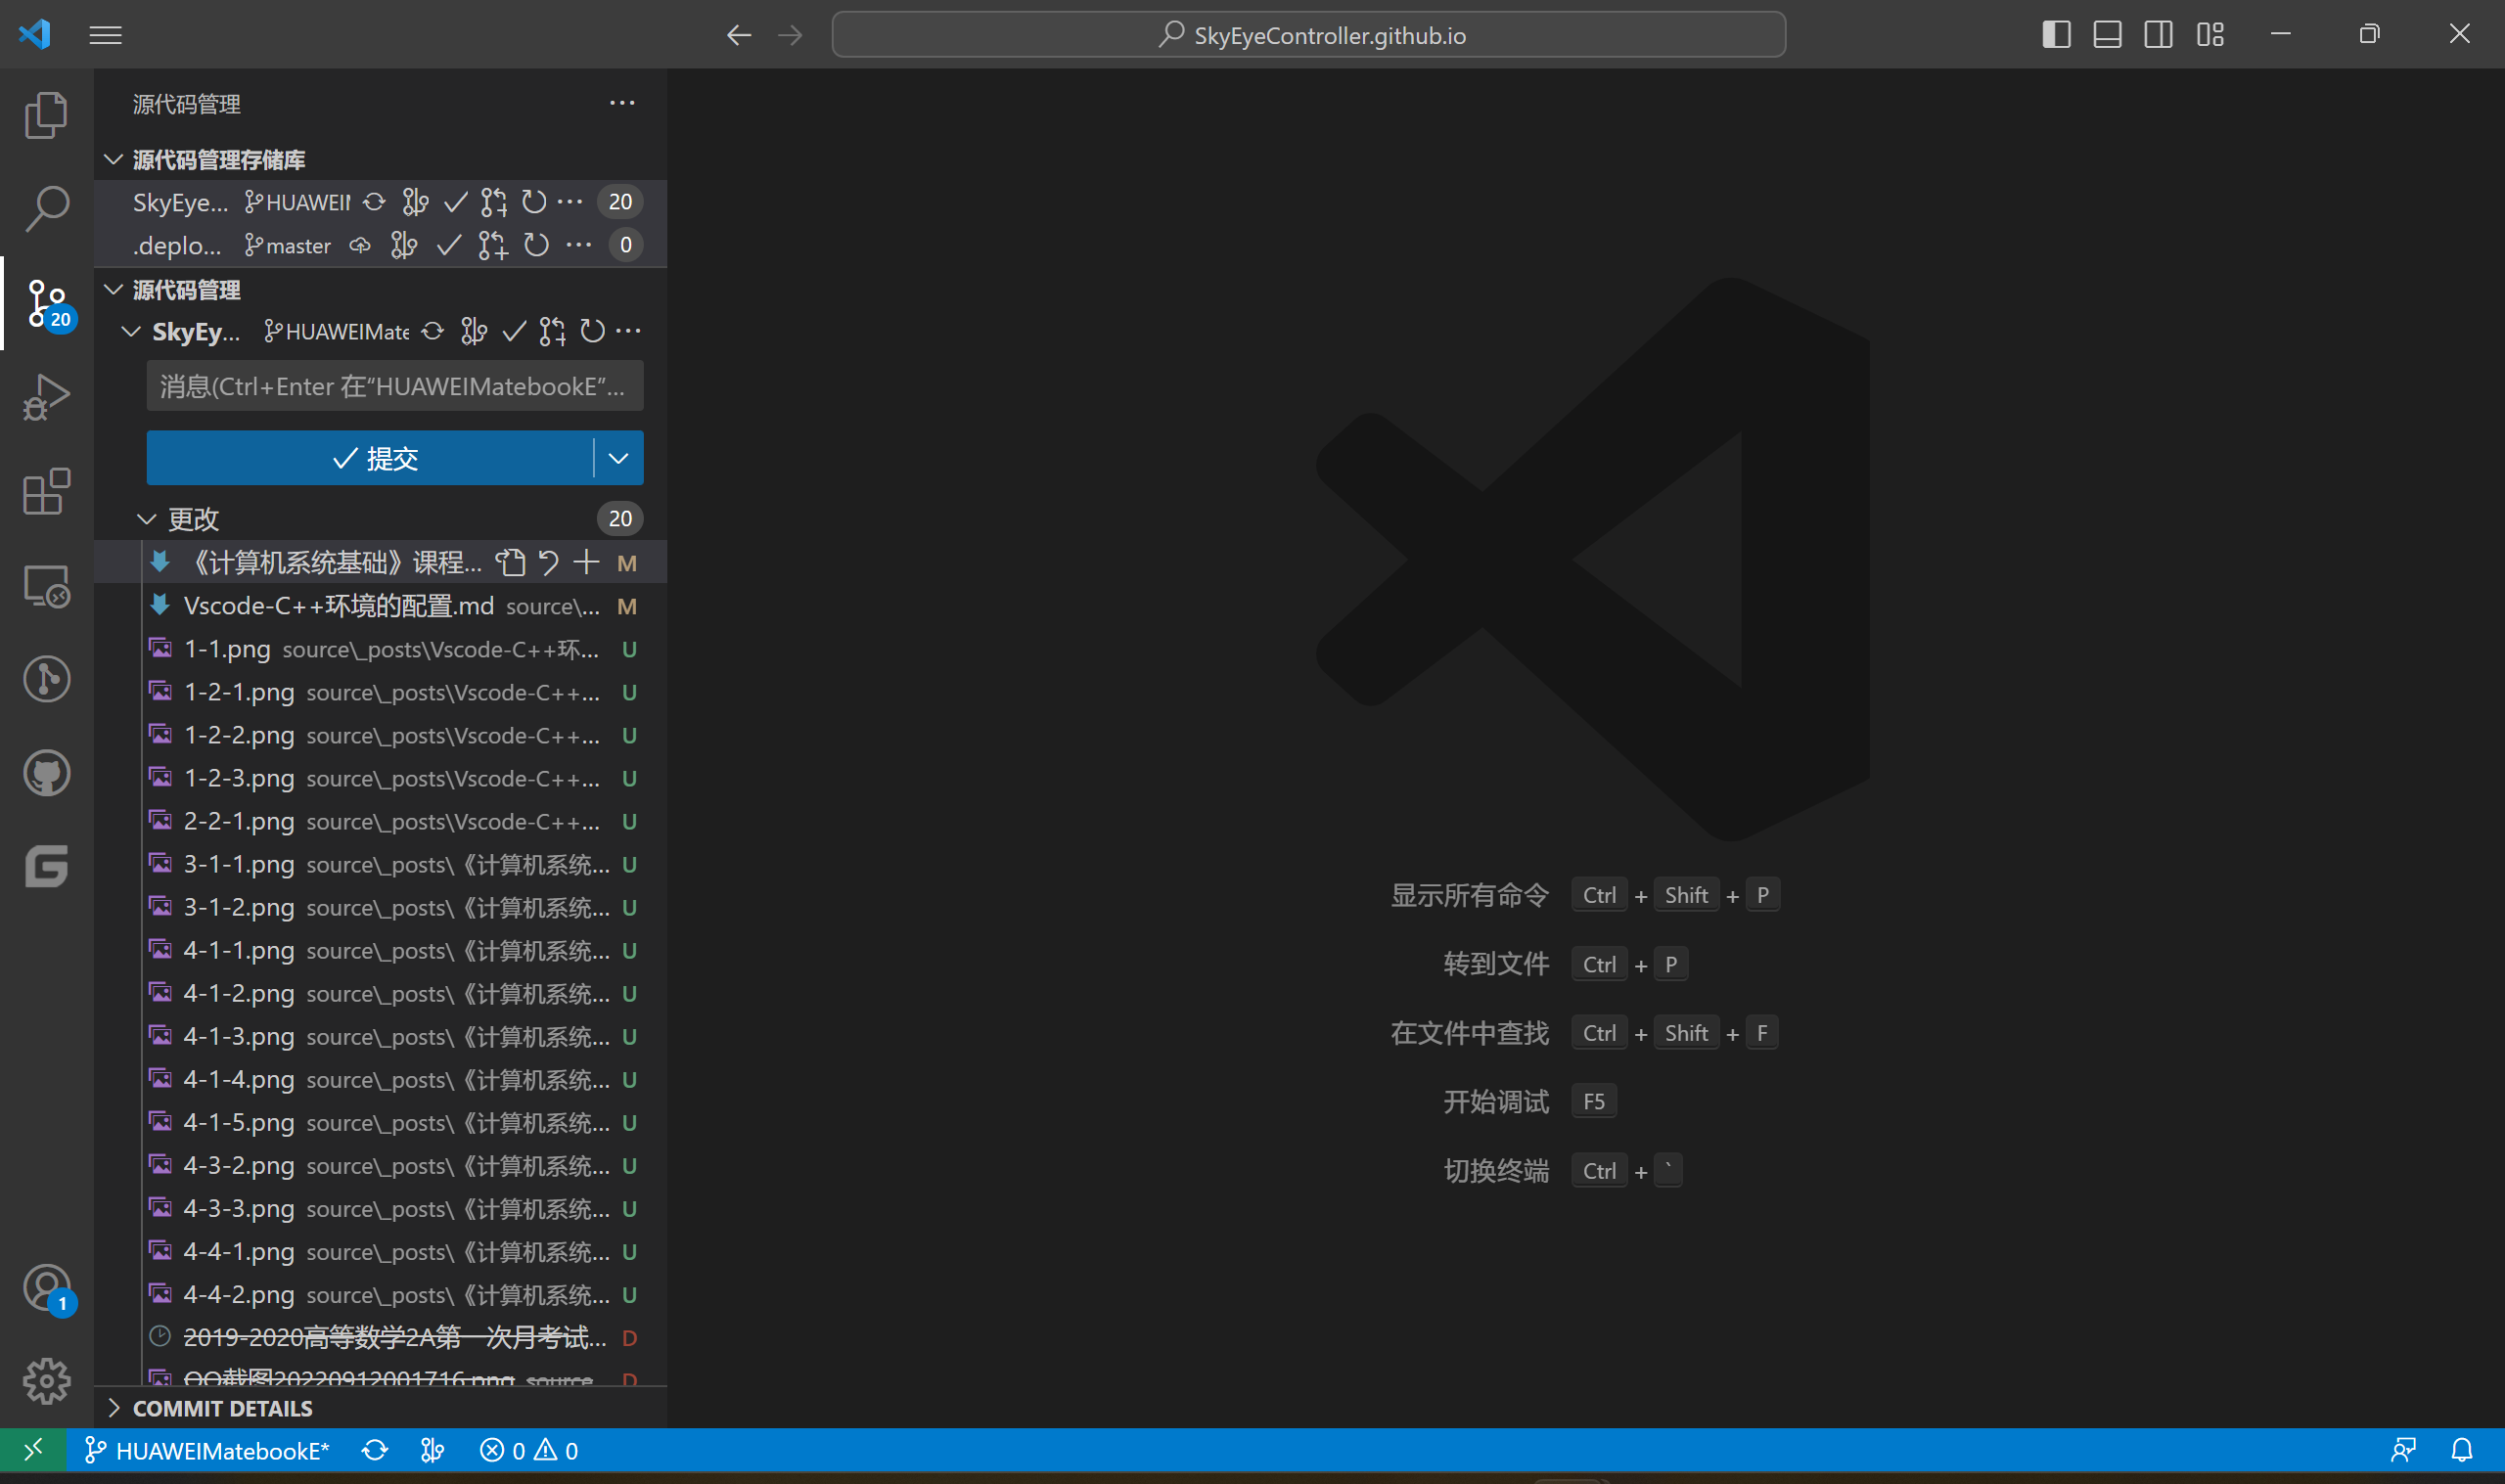The width and height of the screenshot is (2505, 1484).
Task: Open feedback/accounts icon in status bar
Action: click(x=2403, y=1450)
